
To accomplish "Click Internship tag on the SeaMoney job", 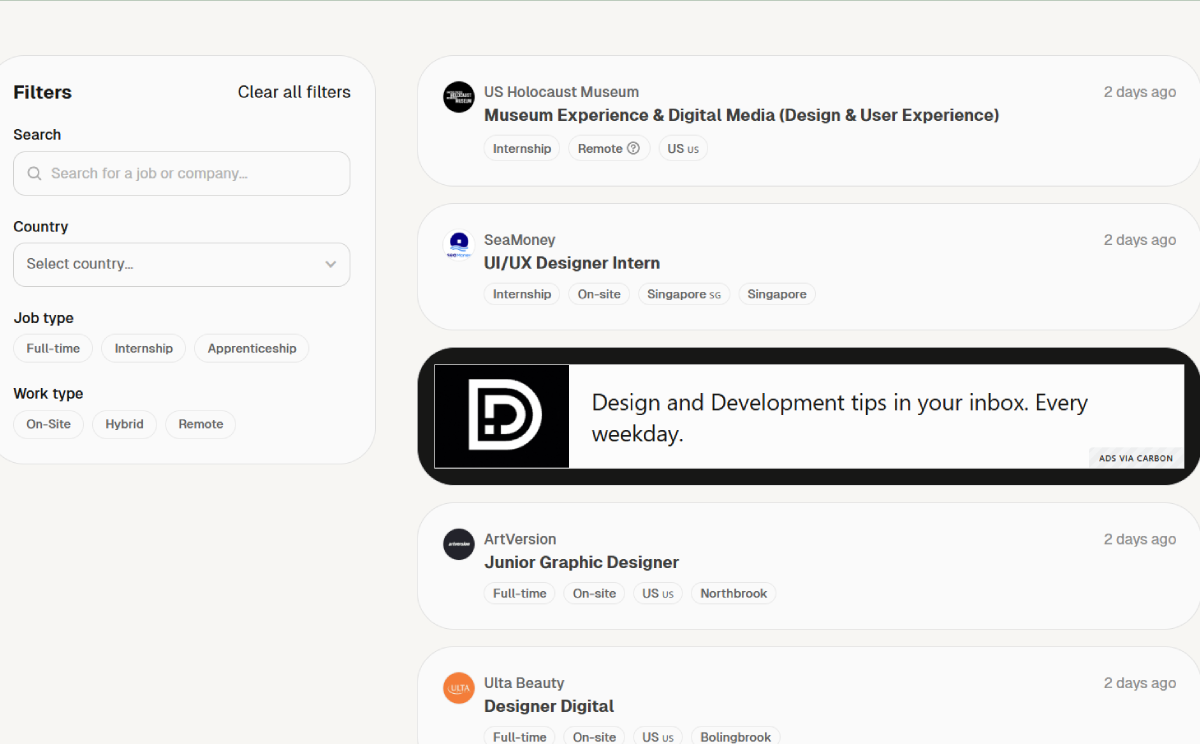I will pos(522,294).
